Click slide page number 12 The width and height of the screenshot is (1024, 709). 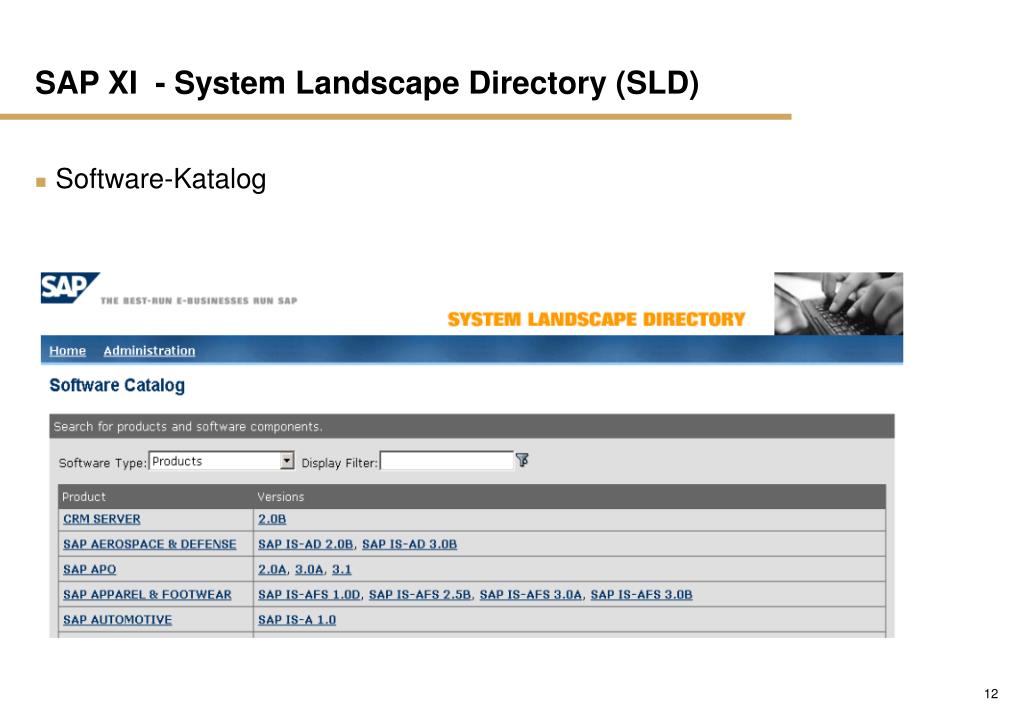click(x=991, y=693)
